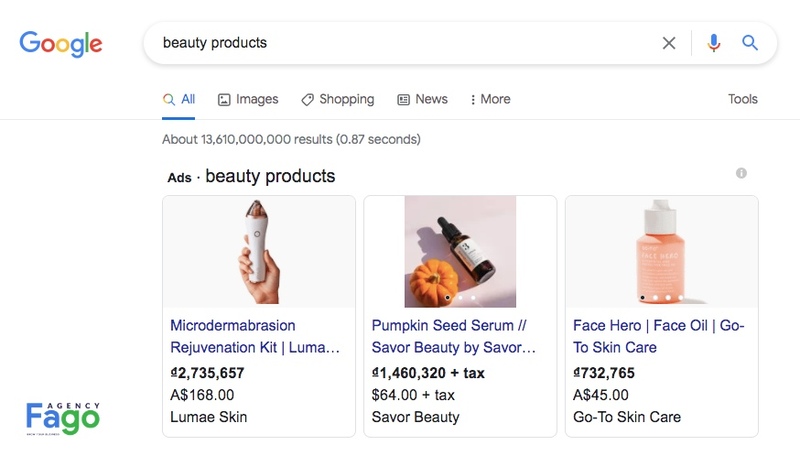Screen dimensions: 800x456
Task: Click the microdermabrasion device product image
Action: tap(259, 251)
